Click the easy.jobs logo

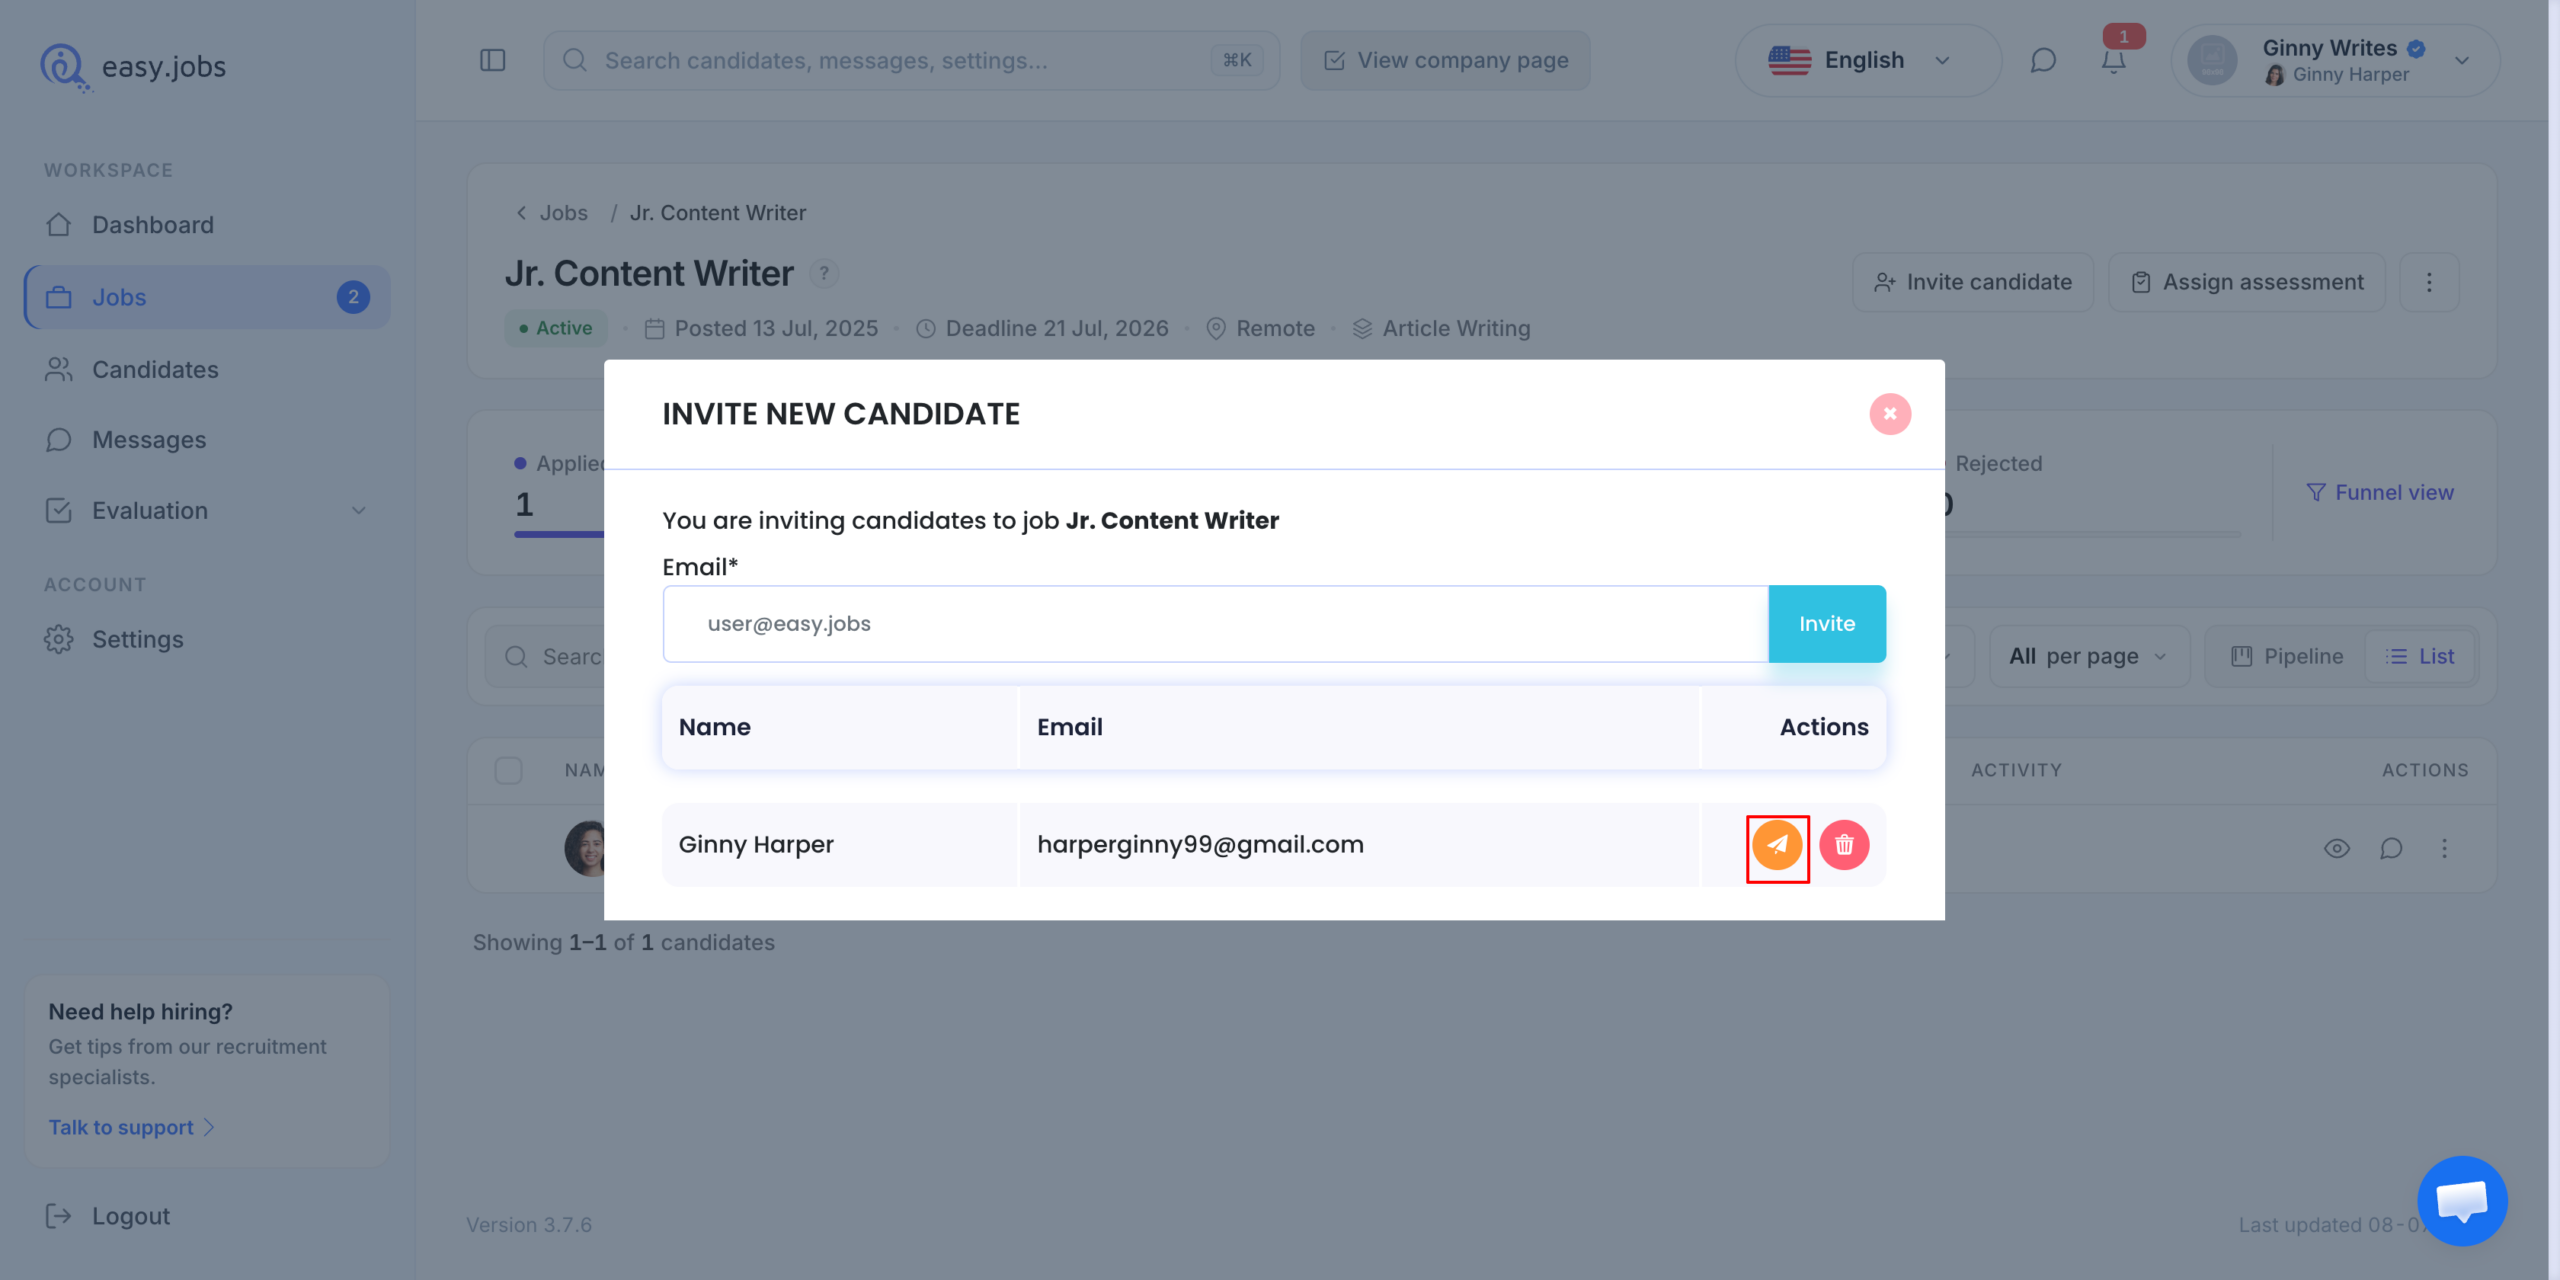pos(133,66)
